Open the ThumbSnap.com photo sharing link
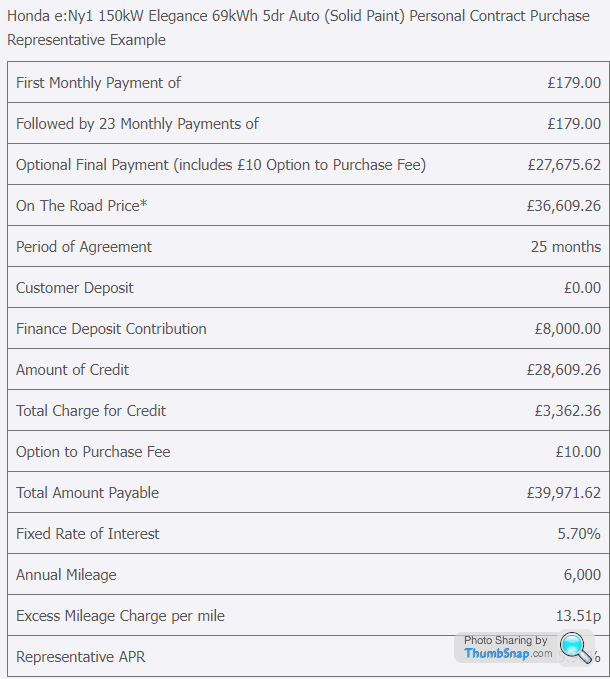This screenshot has width=610, height=679. point(508,647)
